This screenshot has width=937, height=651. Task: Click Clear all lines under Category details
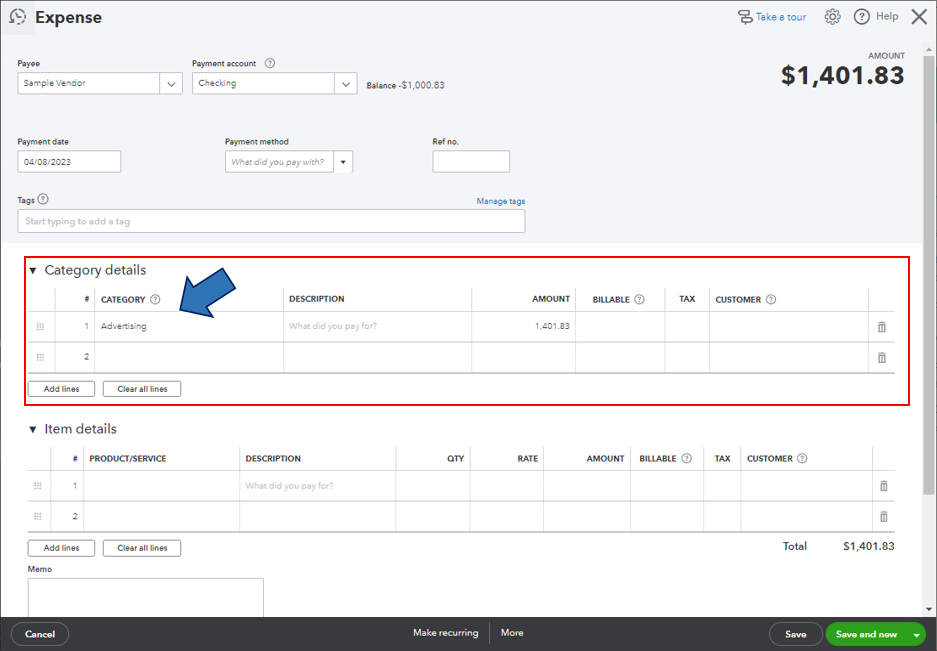(142, 389)
